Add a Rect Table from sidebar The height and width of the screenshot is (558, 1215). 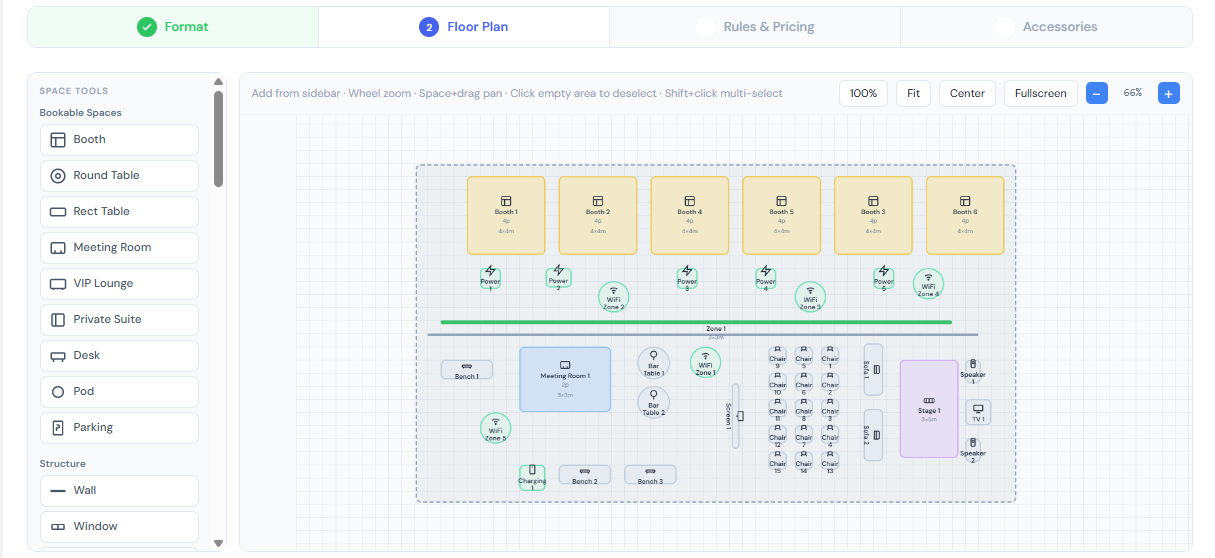(119, 212)
